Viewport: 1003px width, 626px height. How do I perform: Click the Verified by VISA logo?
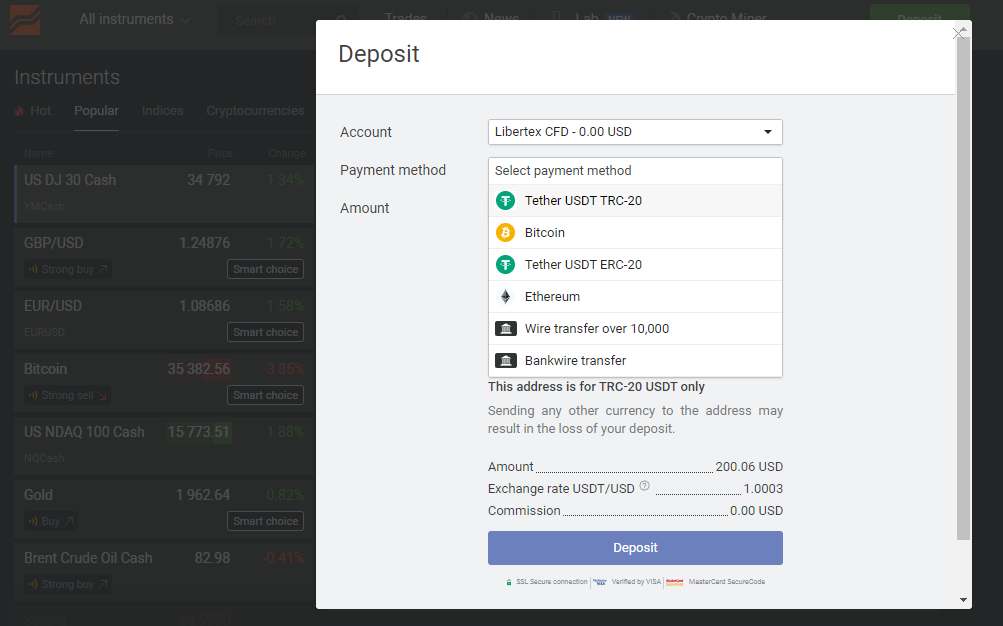[x=600, y=582]
